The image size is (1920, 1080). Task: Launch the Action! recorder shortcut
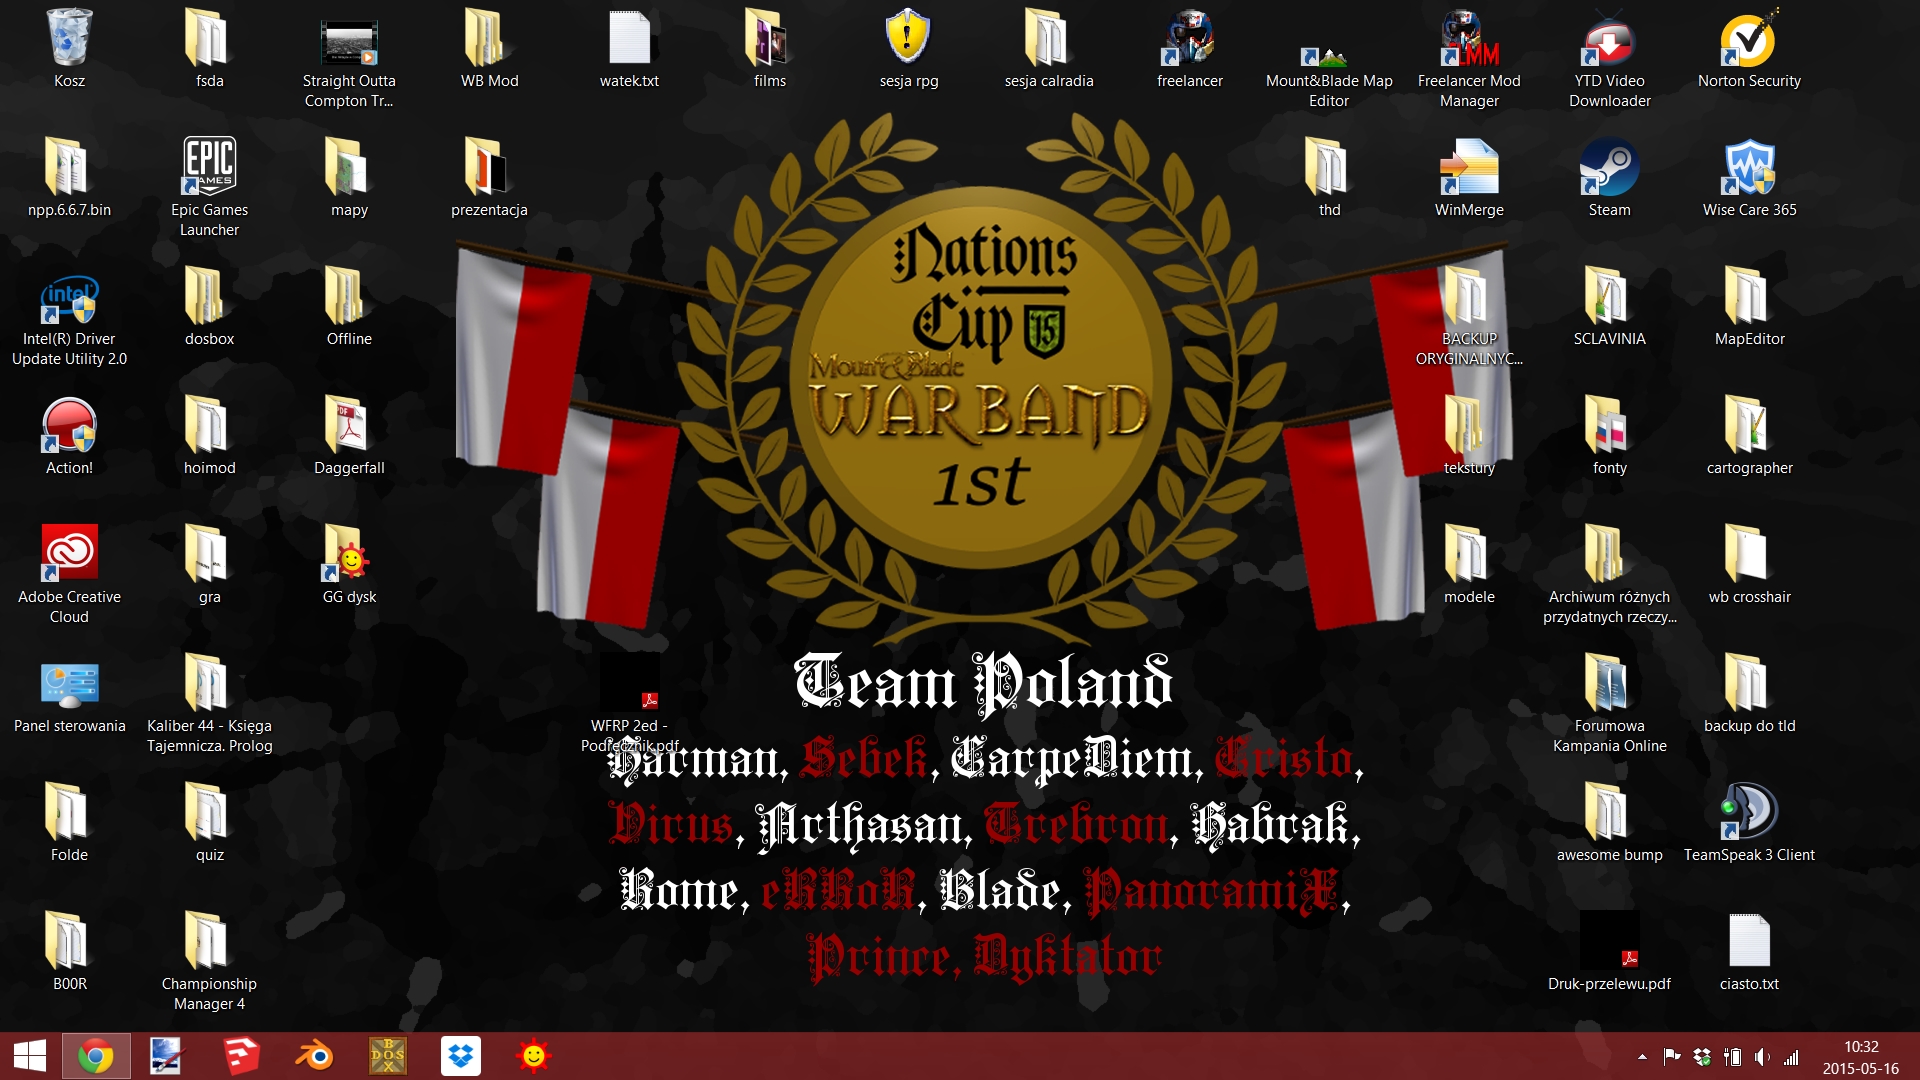coord(69,436)
